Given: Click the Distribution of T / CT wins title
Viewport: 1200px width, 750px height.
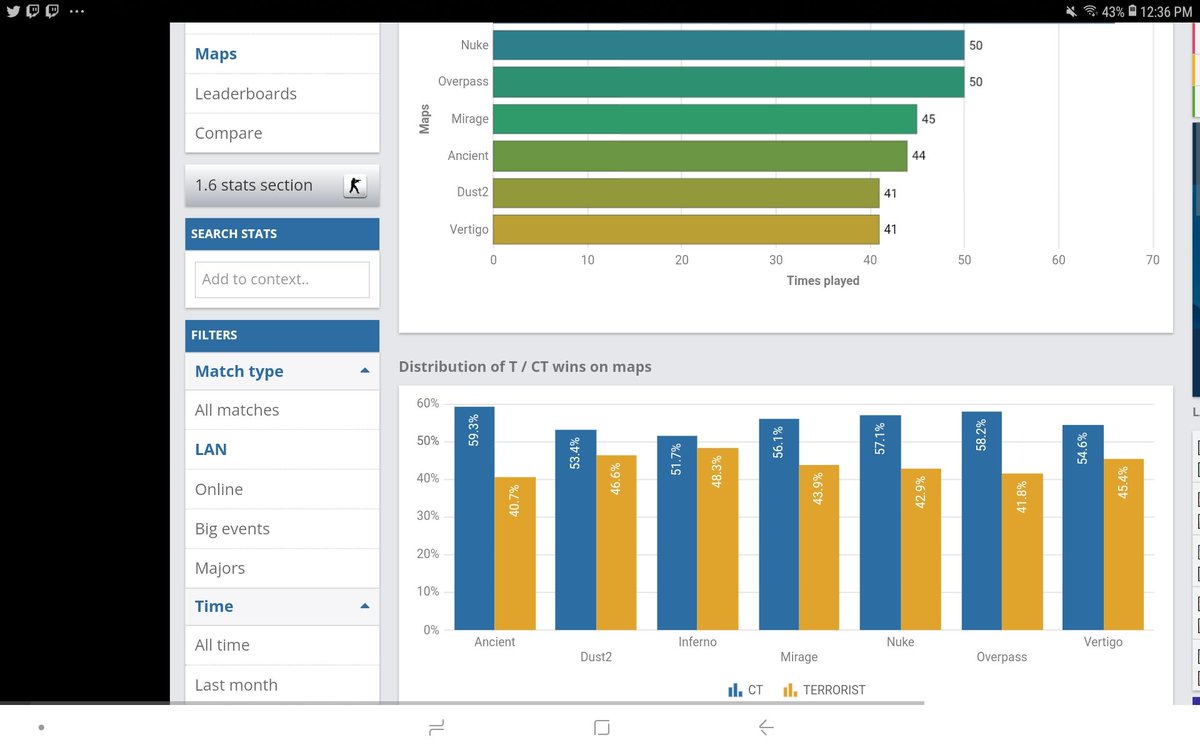Looking at the screenshot, I should 525,367.
